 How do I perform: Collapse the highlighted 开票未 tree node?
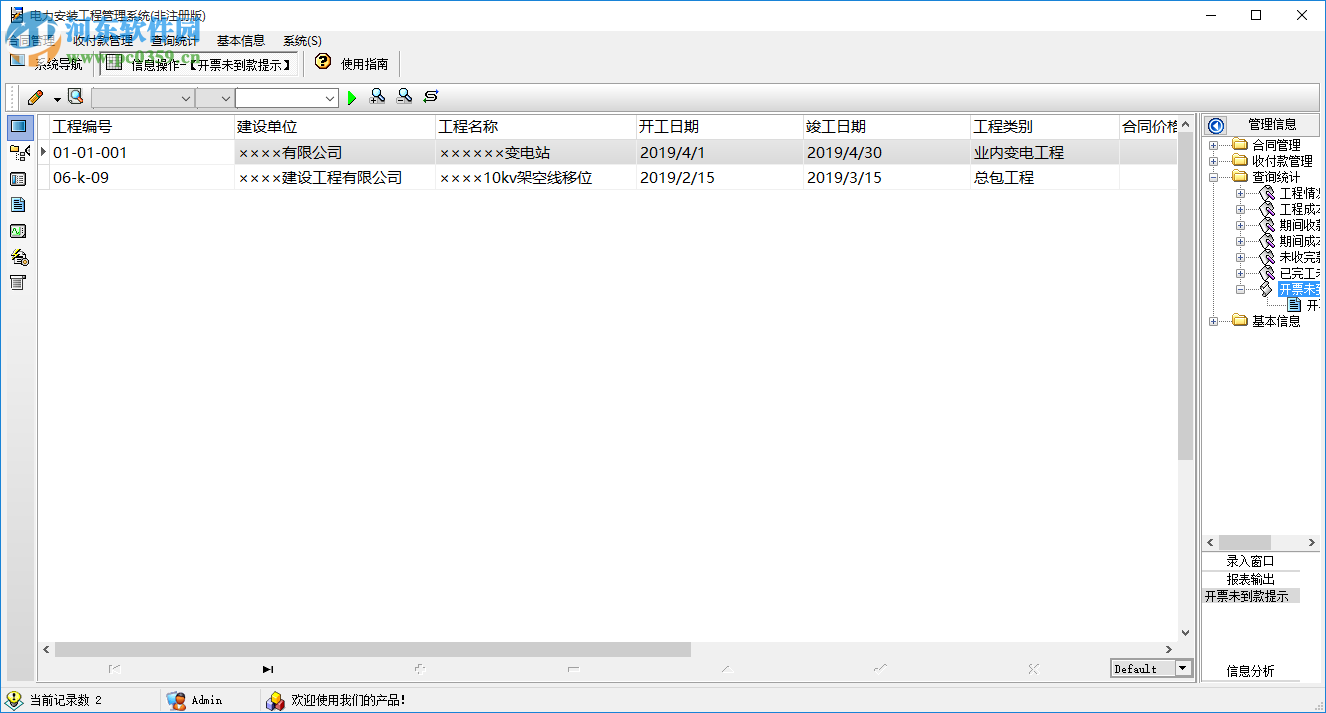(1240, 289)
